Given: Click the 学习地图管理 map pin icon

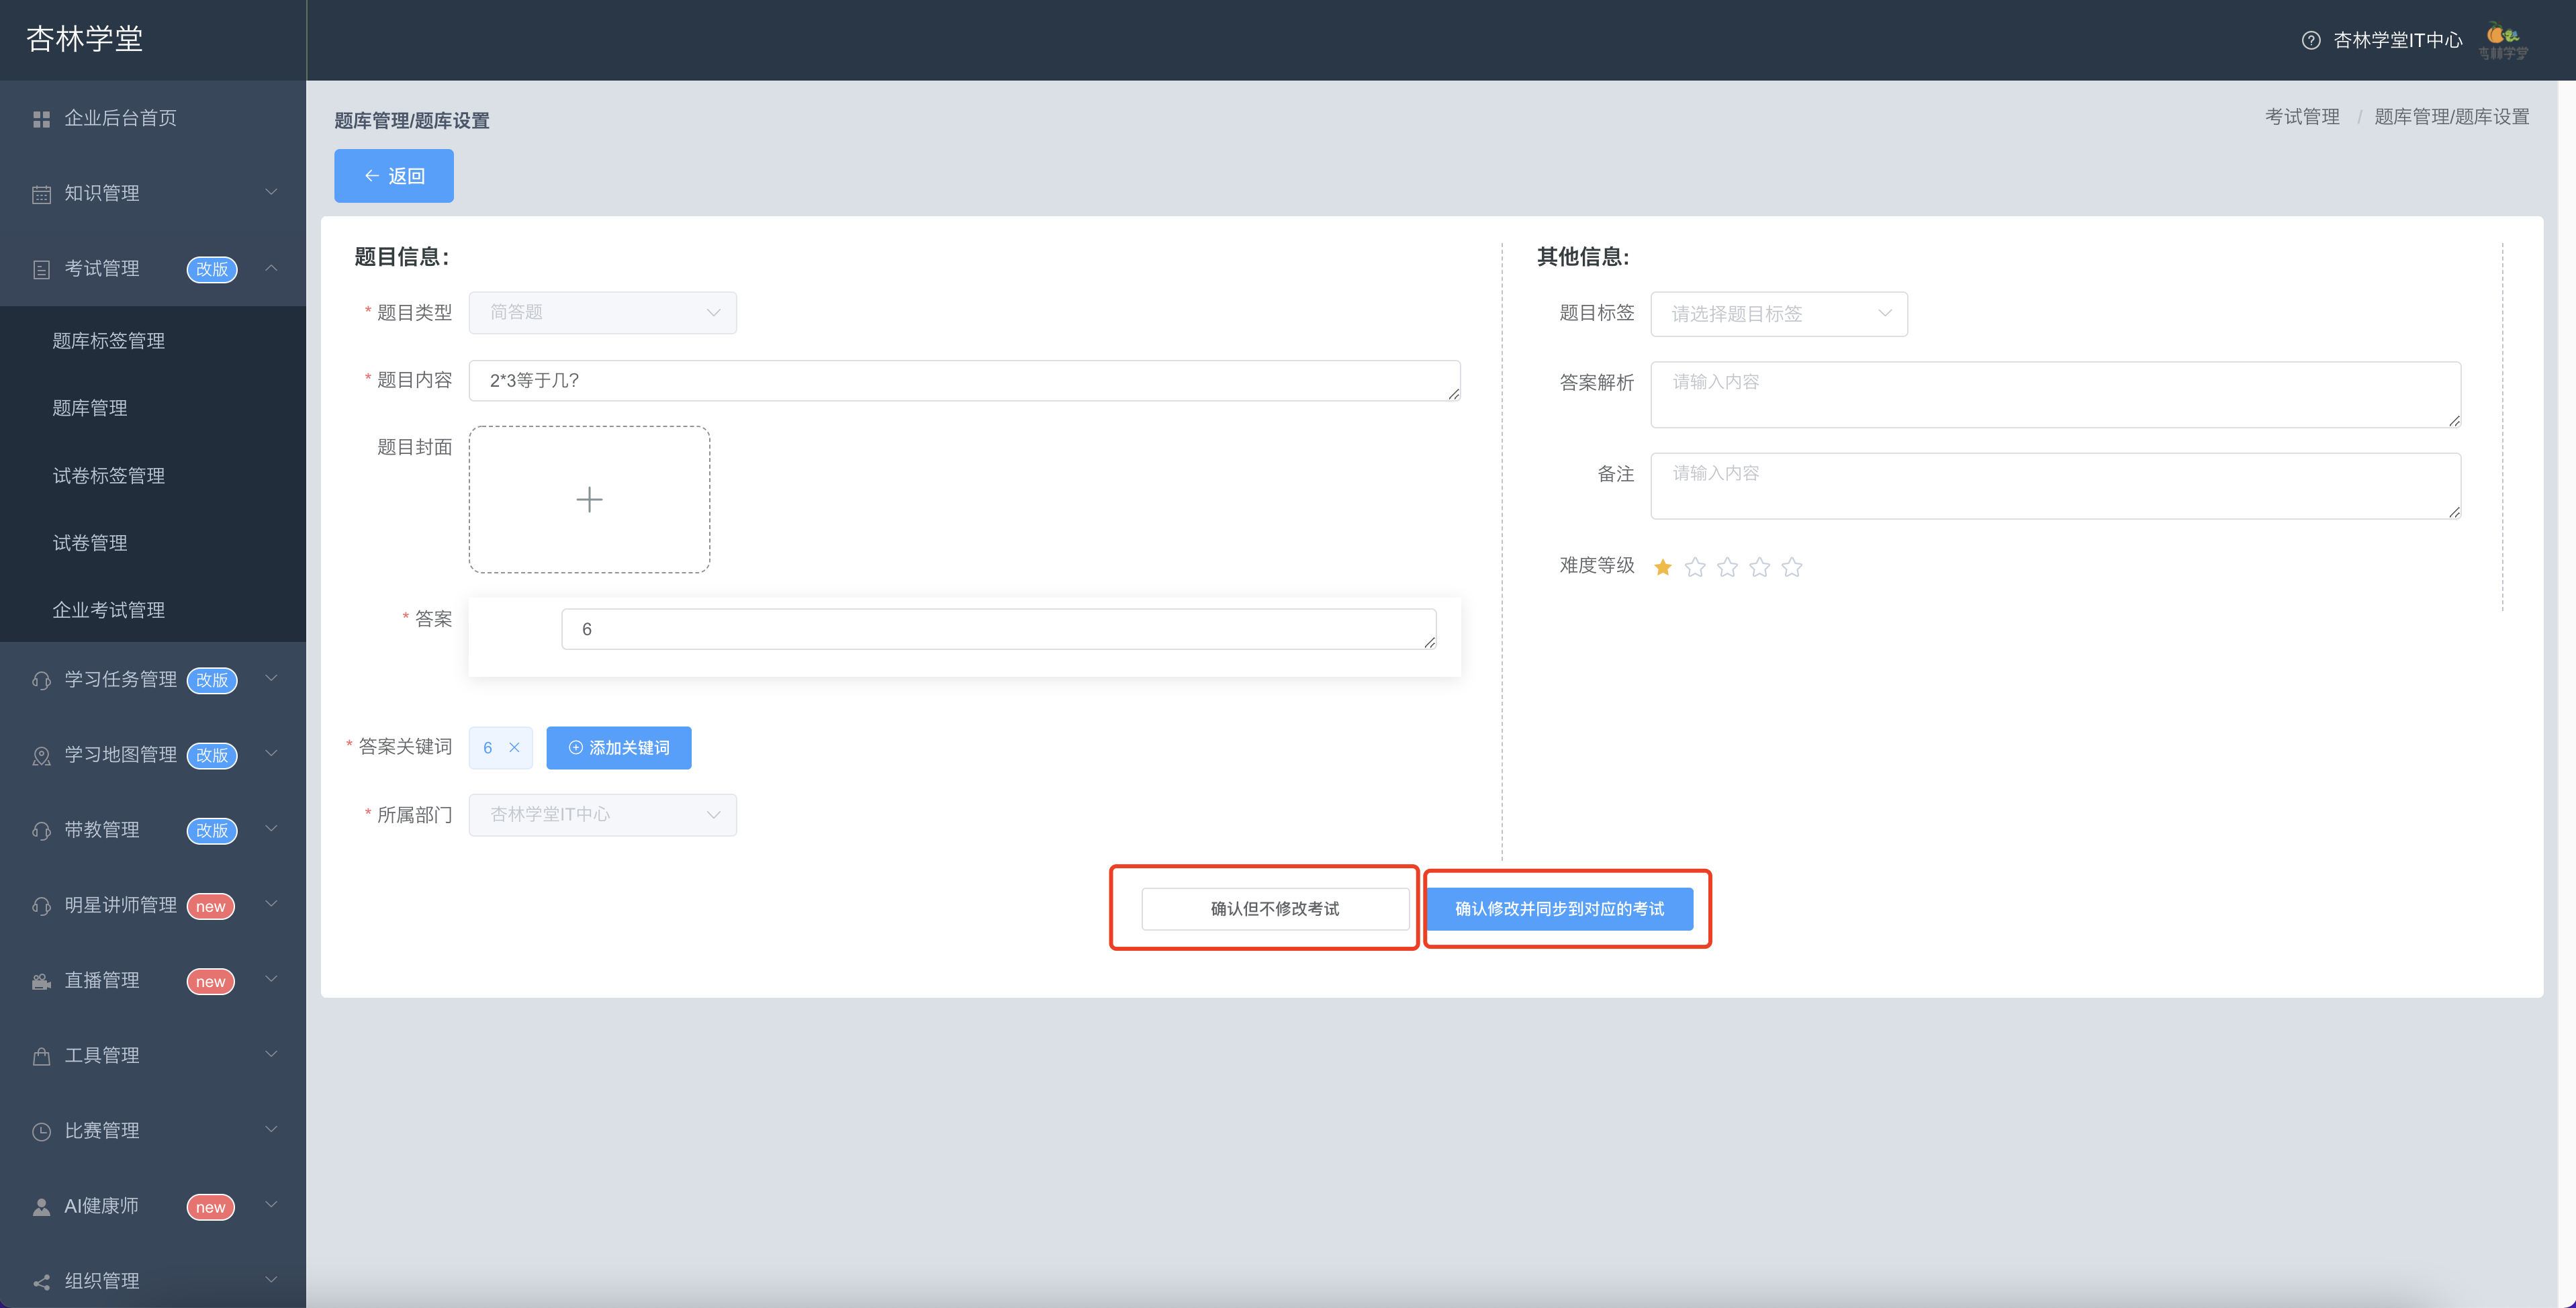Looking at the screenshot, I should coord(41,756).
